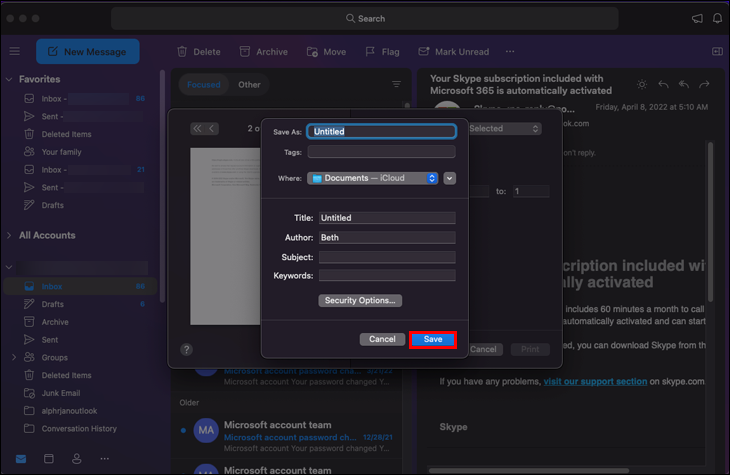This screenshot has height=475, width=730.
Task: Click the Archive toolbar button
Action: pos(262,52)
